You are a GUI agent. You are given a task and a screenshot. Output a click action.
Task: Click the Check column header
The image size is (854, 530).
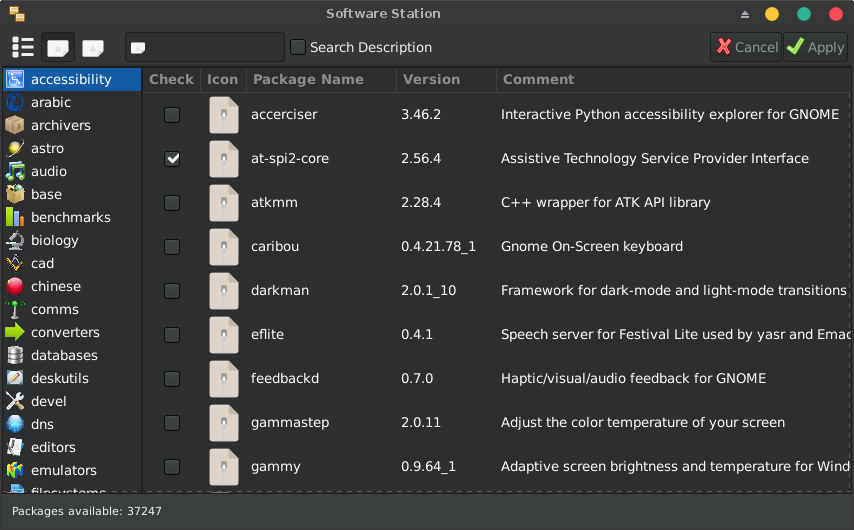pos(171,80)
